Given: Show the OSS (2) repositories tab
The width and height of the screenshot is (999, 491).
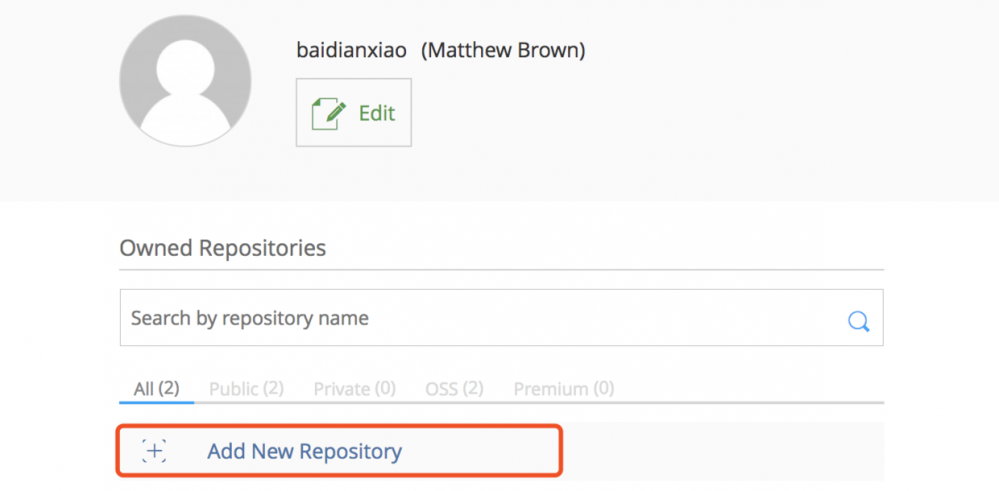Looking at the screenshot, I should [x=454, y=388].
